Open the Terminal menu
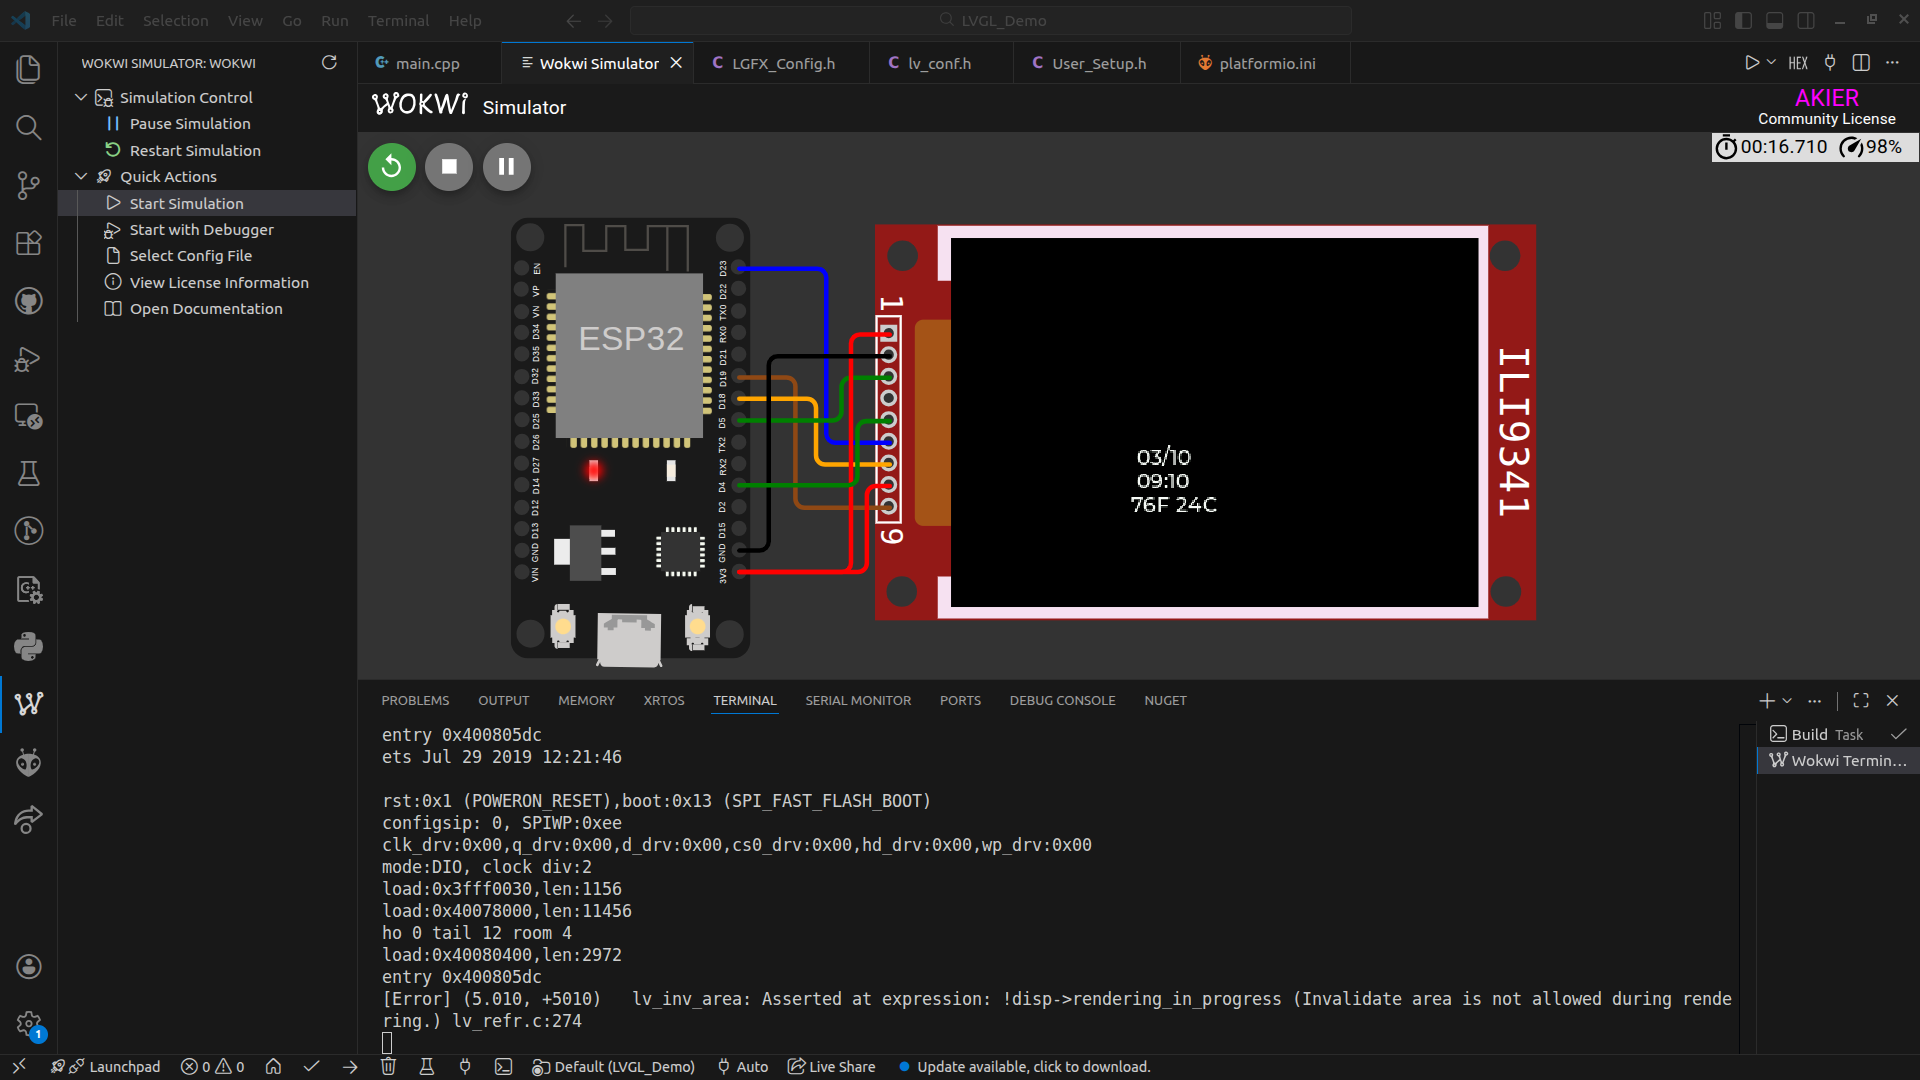Screen dimensions: 1920x1080 tap(398, 20)
